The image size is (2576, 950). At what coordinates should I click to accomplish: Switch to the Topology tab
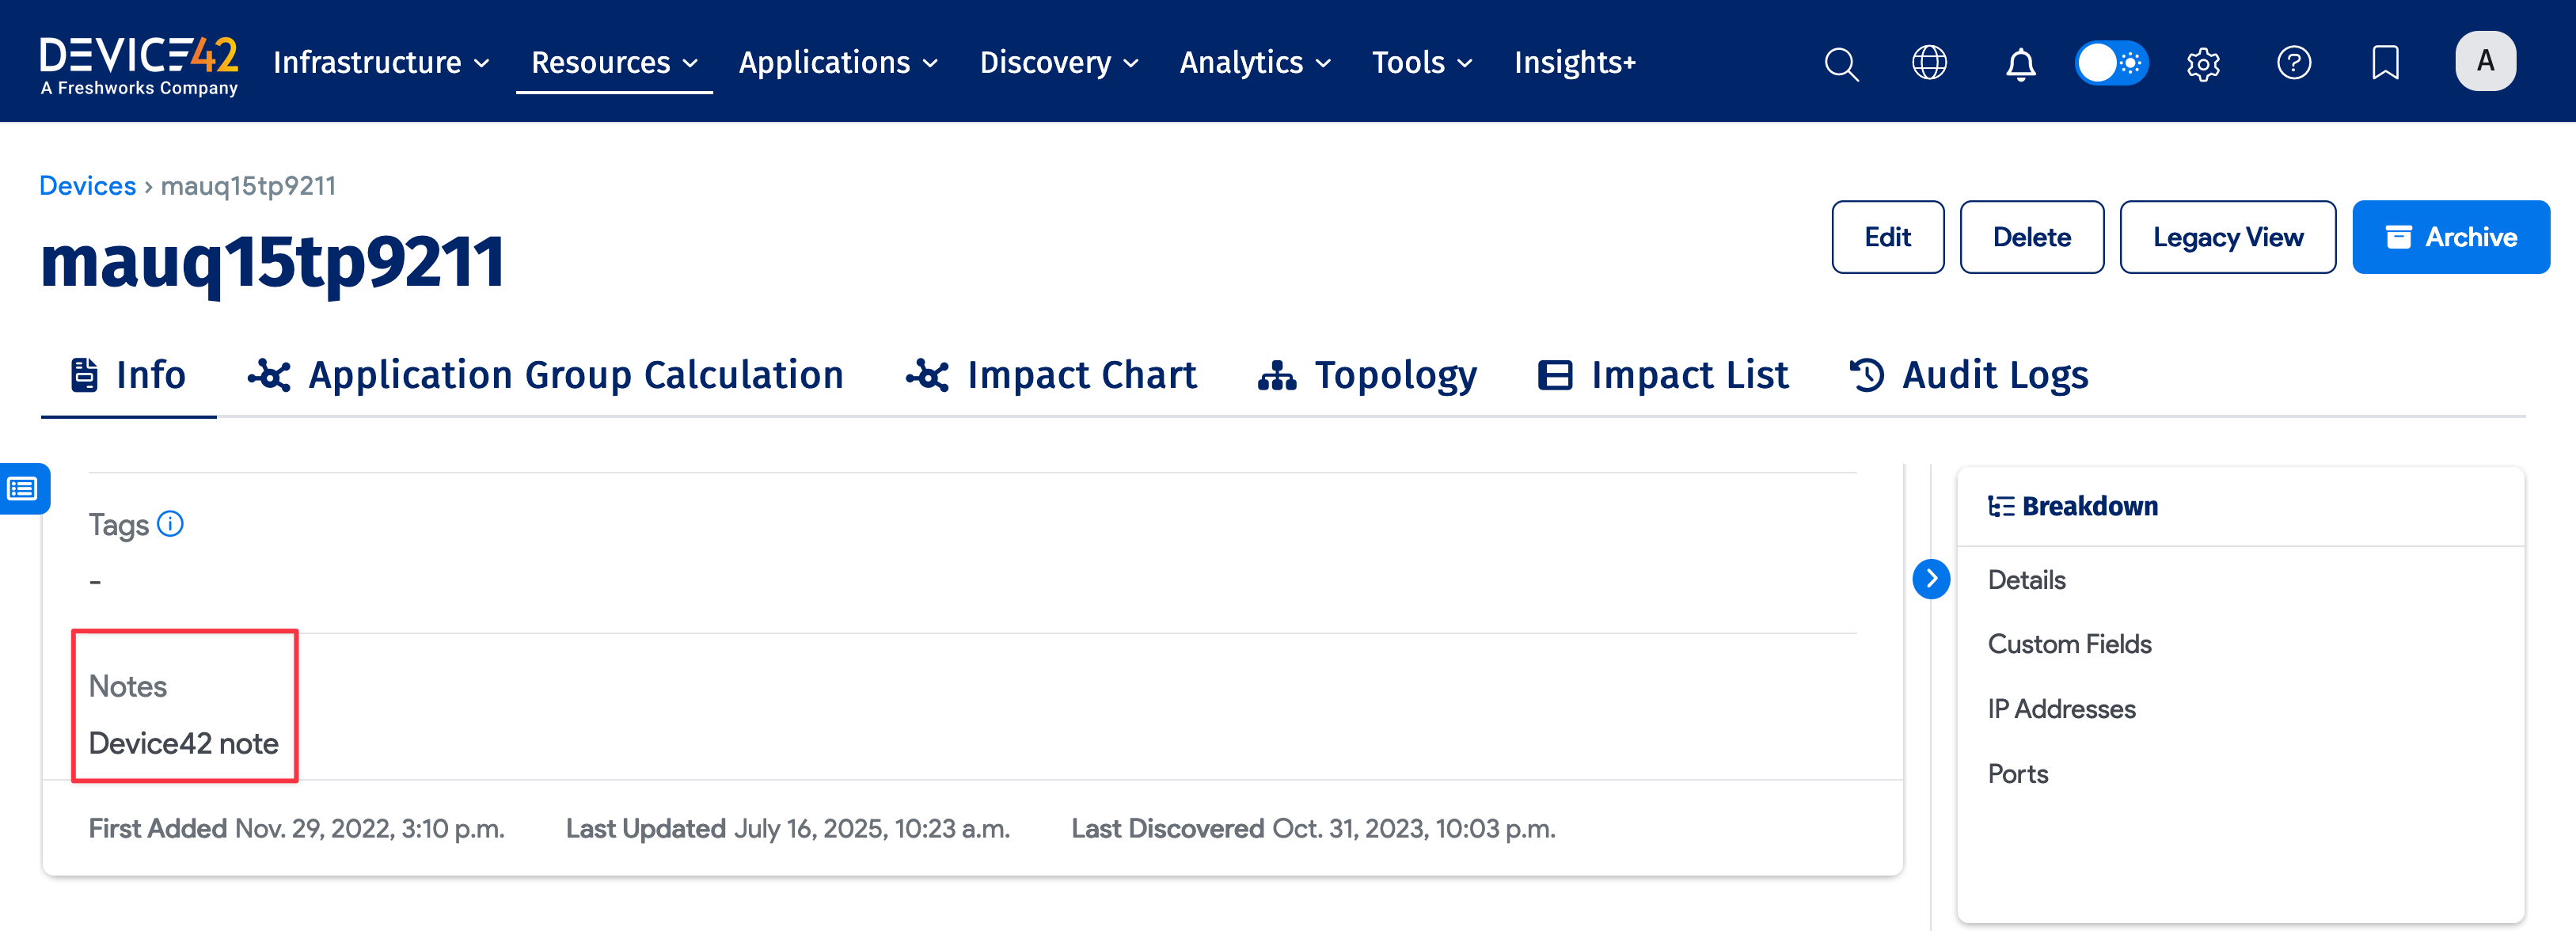(x=1367, y=375)
